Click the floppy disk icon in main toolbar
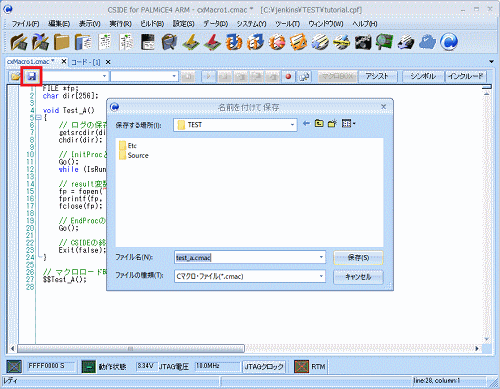500x389 pixels. coord(148,42)
